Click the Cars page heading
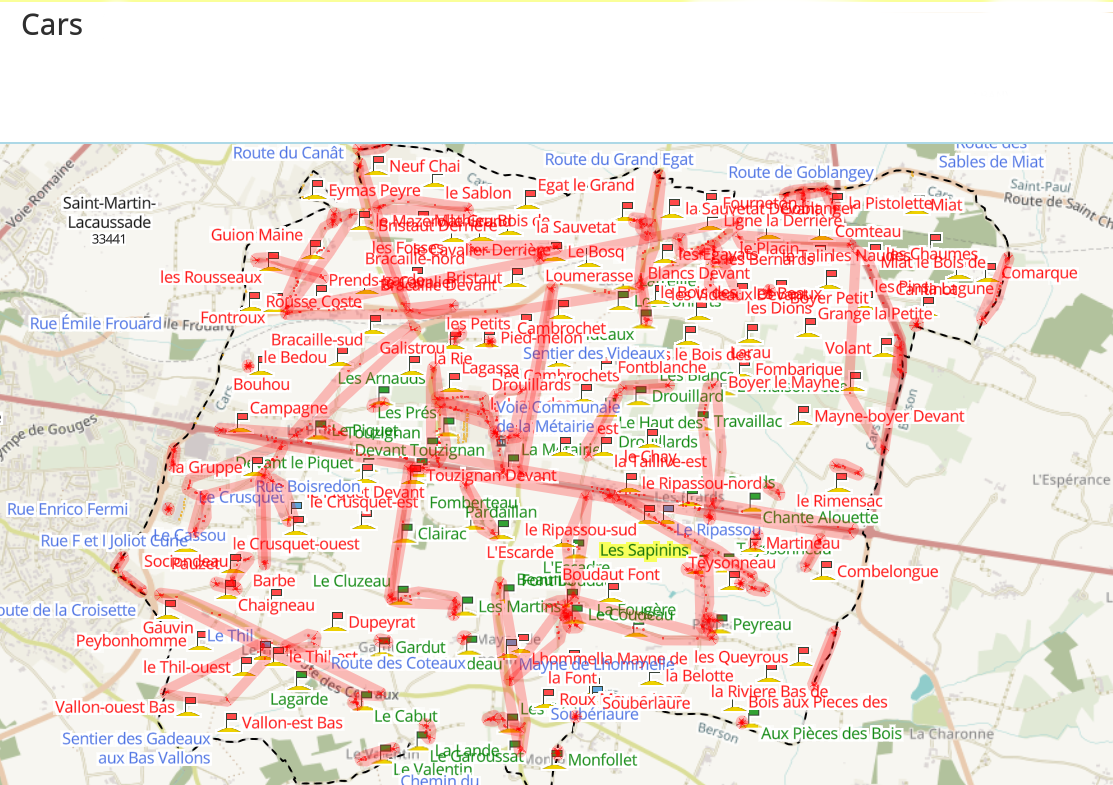The height and width of the screenshot is (785, 1113). (x=52, y=25)
